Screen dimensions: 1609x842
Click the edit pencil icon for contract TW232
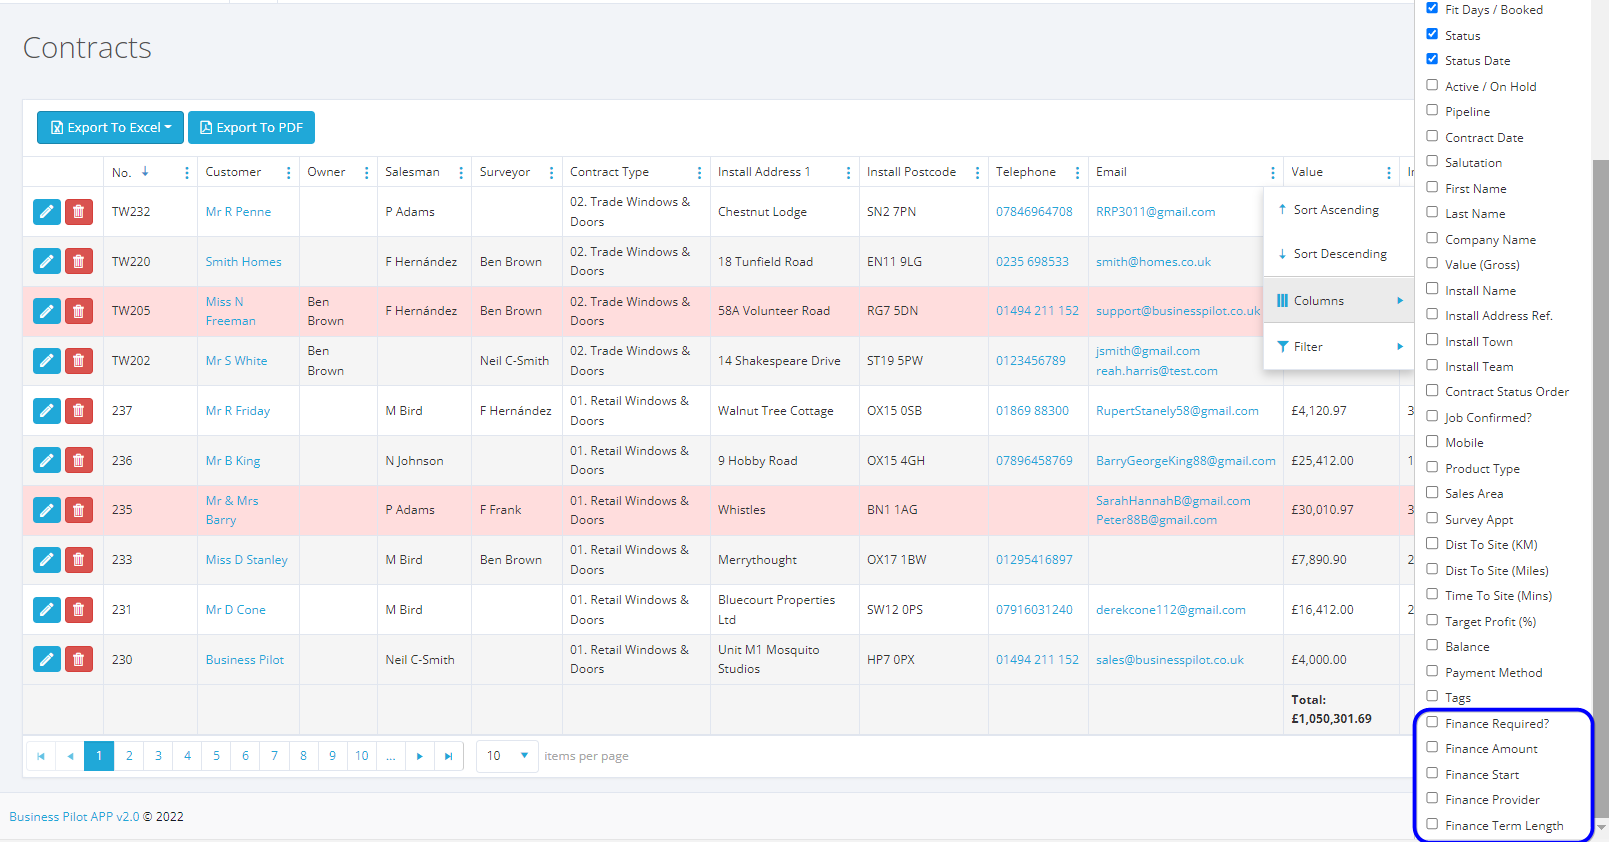[46, 212]
